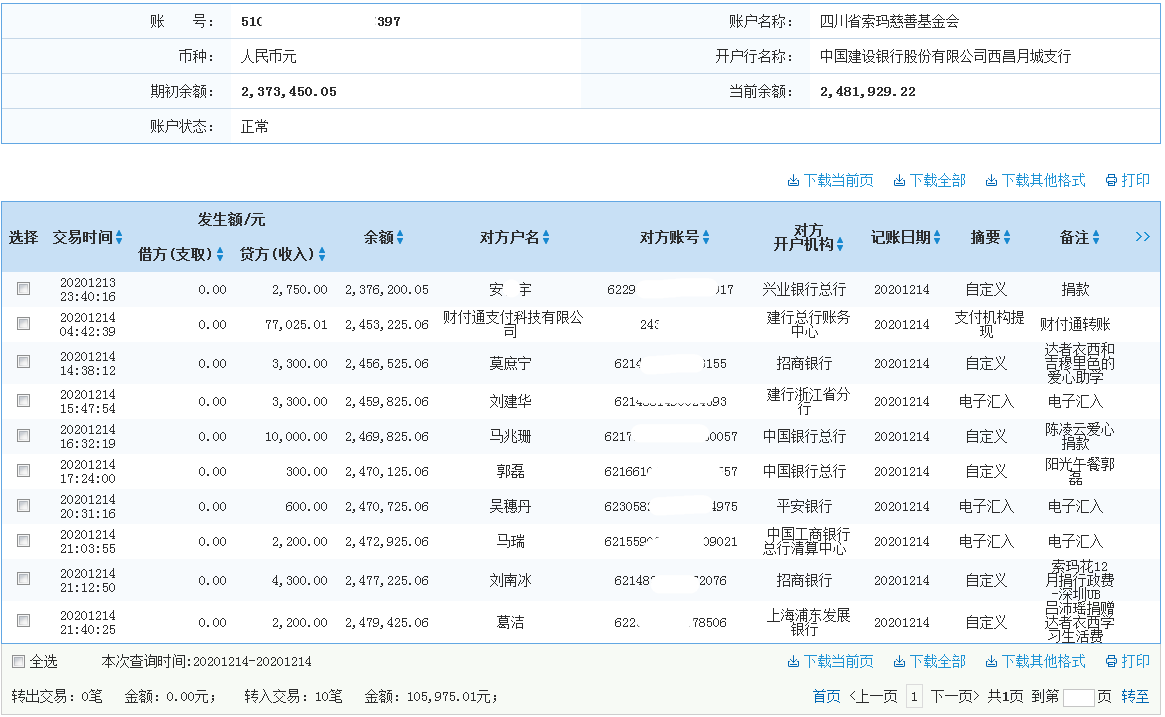This screenshot has height=717, width=1165.
Task: Click 转至 to jump to page
Action: click(x=1135, y=696)
